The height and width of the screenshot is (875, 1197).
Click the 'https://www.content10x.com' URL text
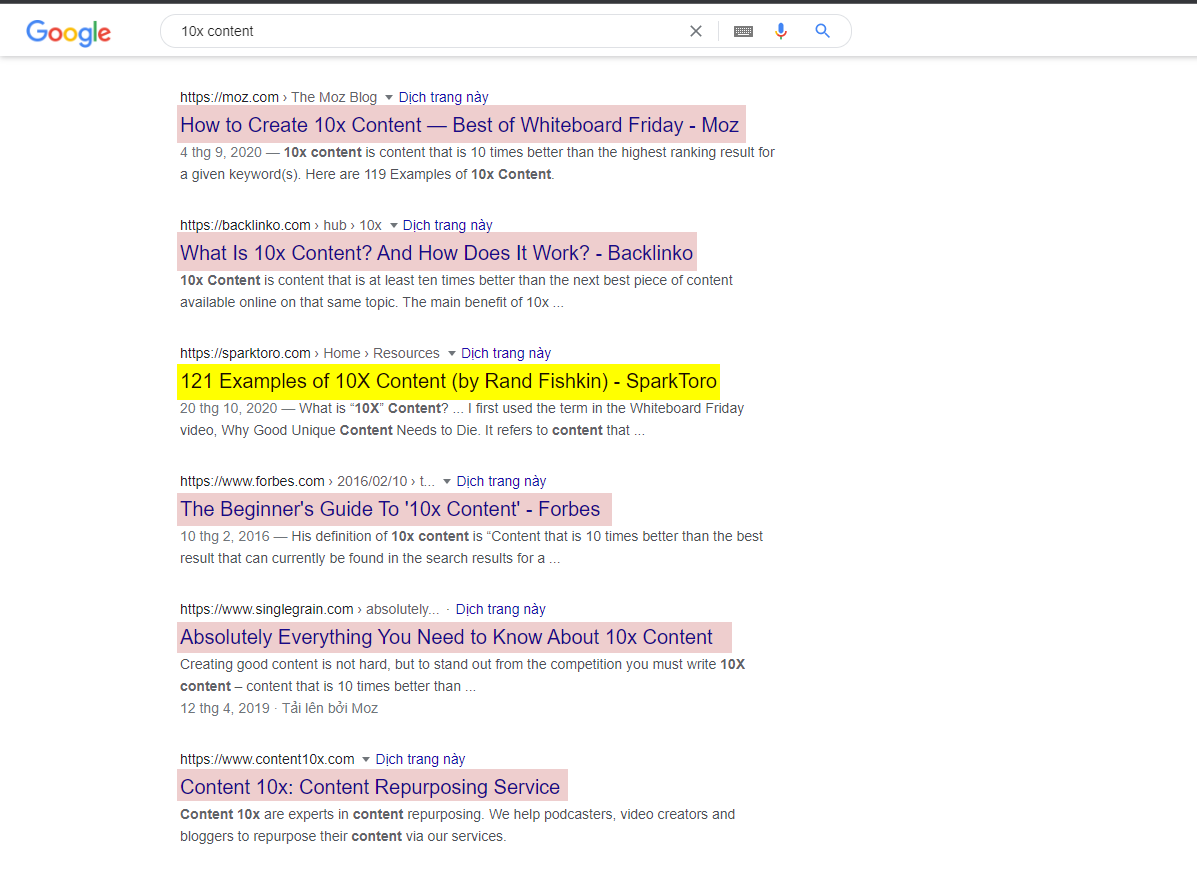[x=267, y=759]
